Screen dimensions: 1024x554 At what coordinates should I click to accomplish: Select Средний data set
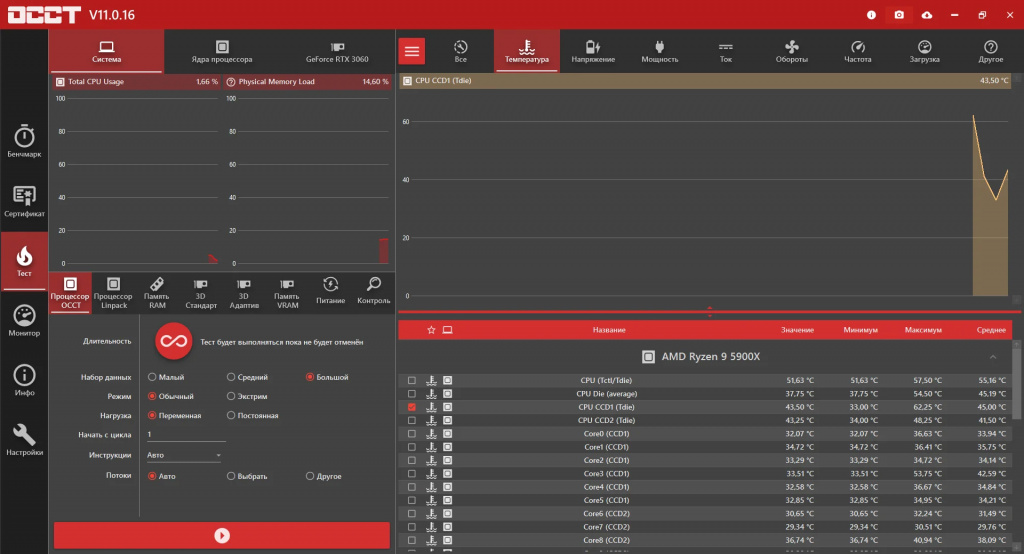coord(231,377)
